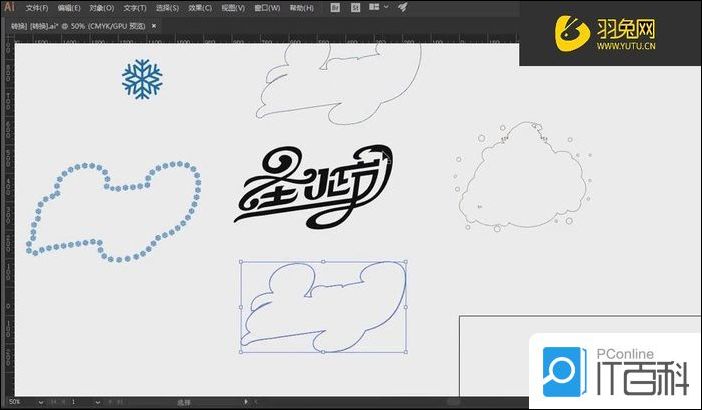Close the 转换.ai document tab
This screenshot has height=410, width=702.
[154, 26]
